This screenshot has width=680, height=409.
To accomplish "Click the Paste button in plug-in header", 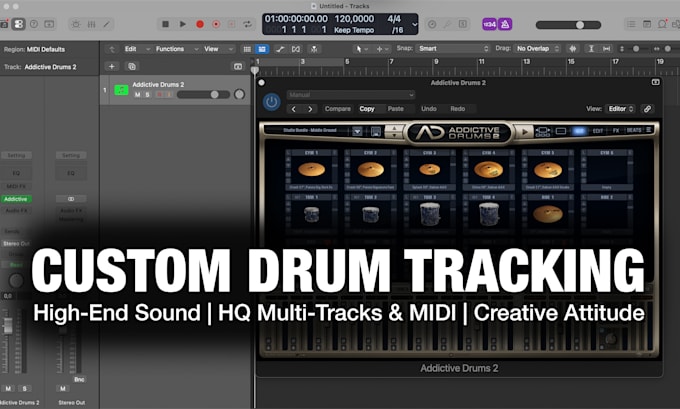I will coord(396,109).
